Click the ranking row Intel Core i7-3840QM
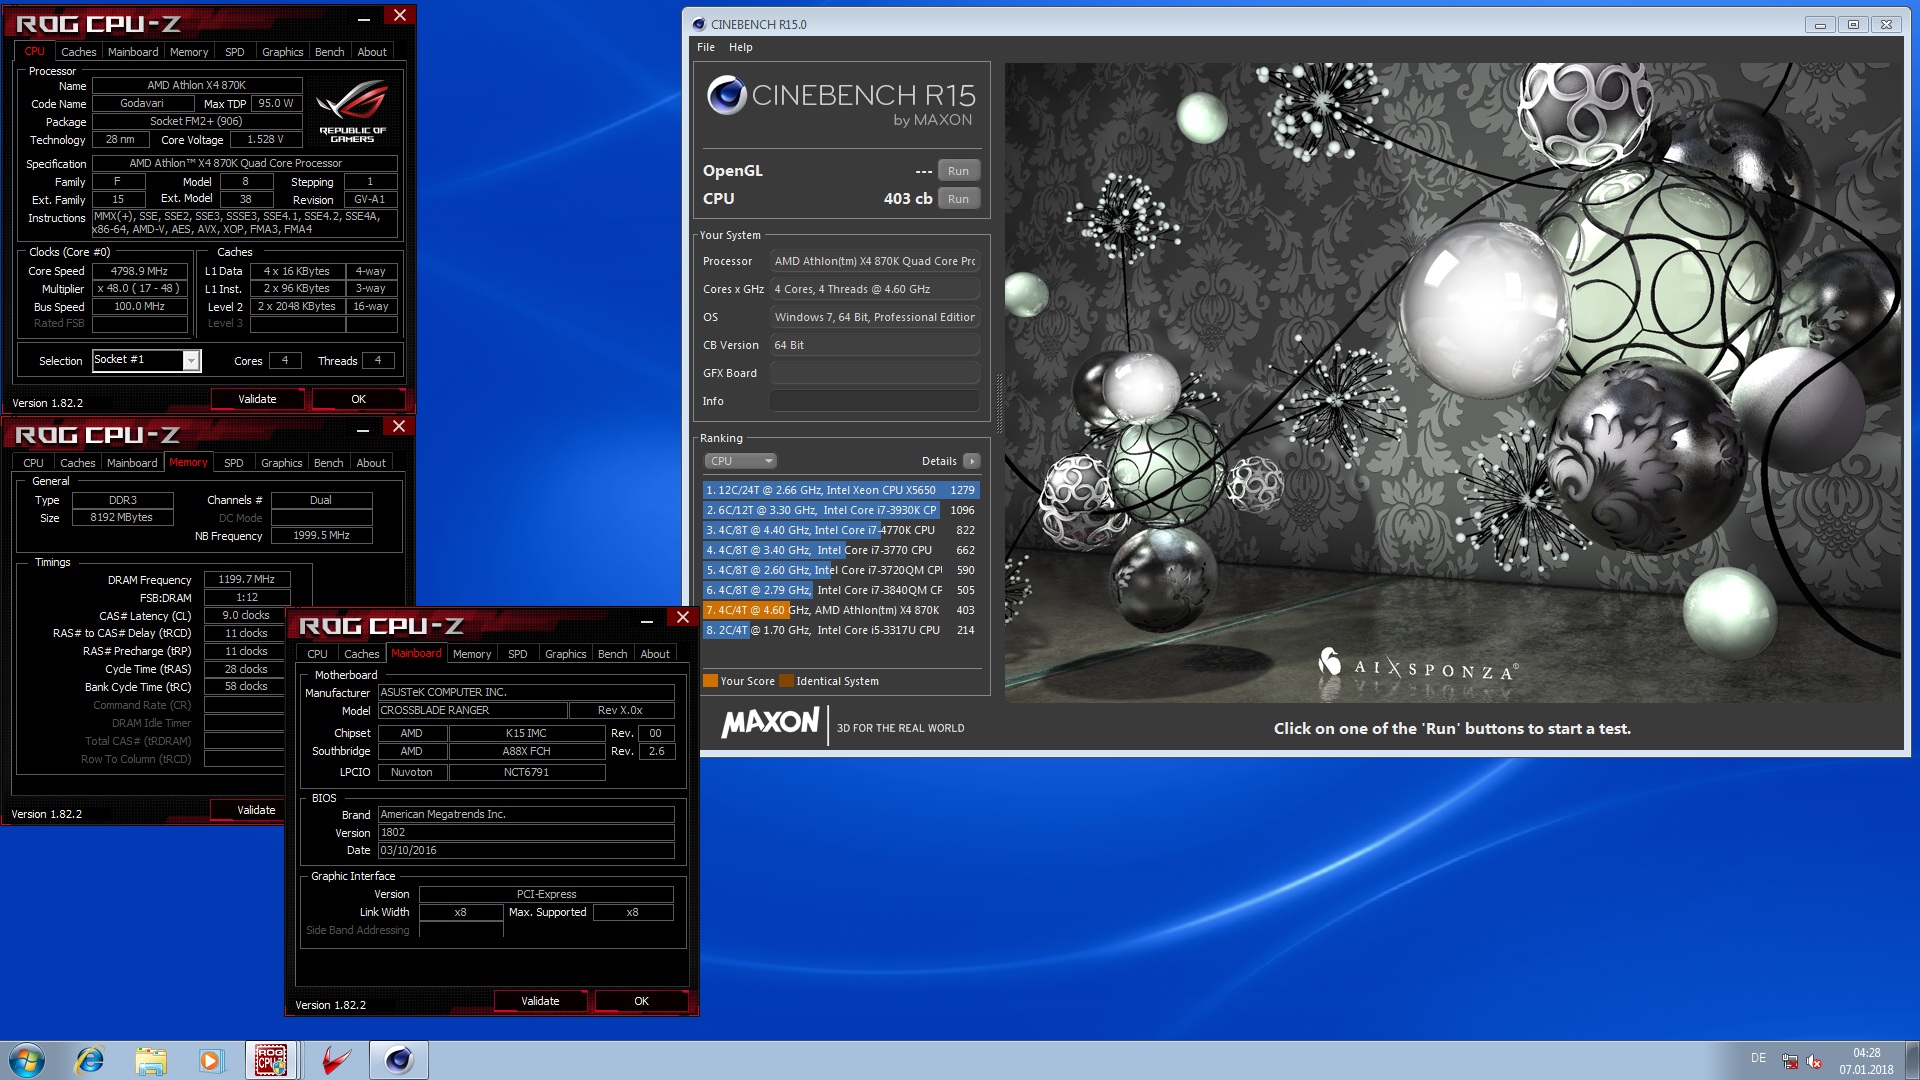The height and width of the screenshot is (1080, 1920). pos(840,590)
